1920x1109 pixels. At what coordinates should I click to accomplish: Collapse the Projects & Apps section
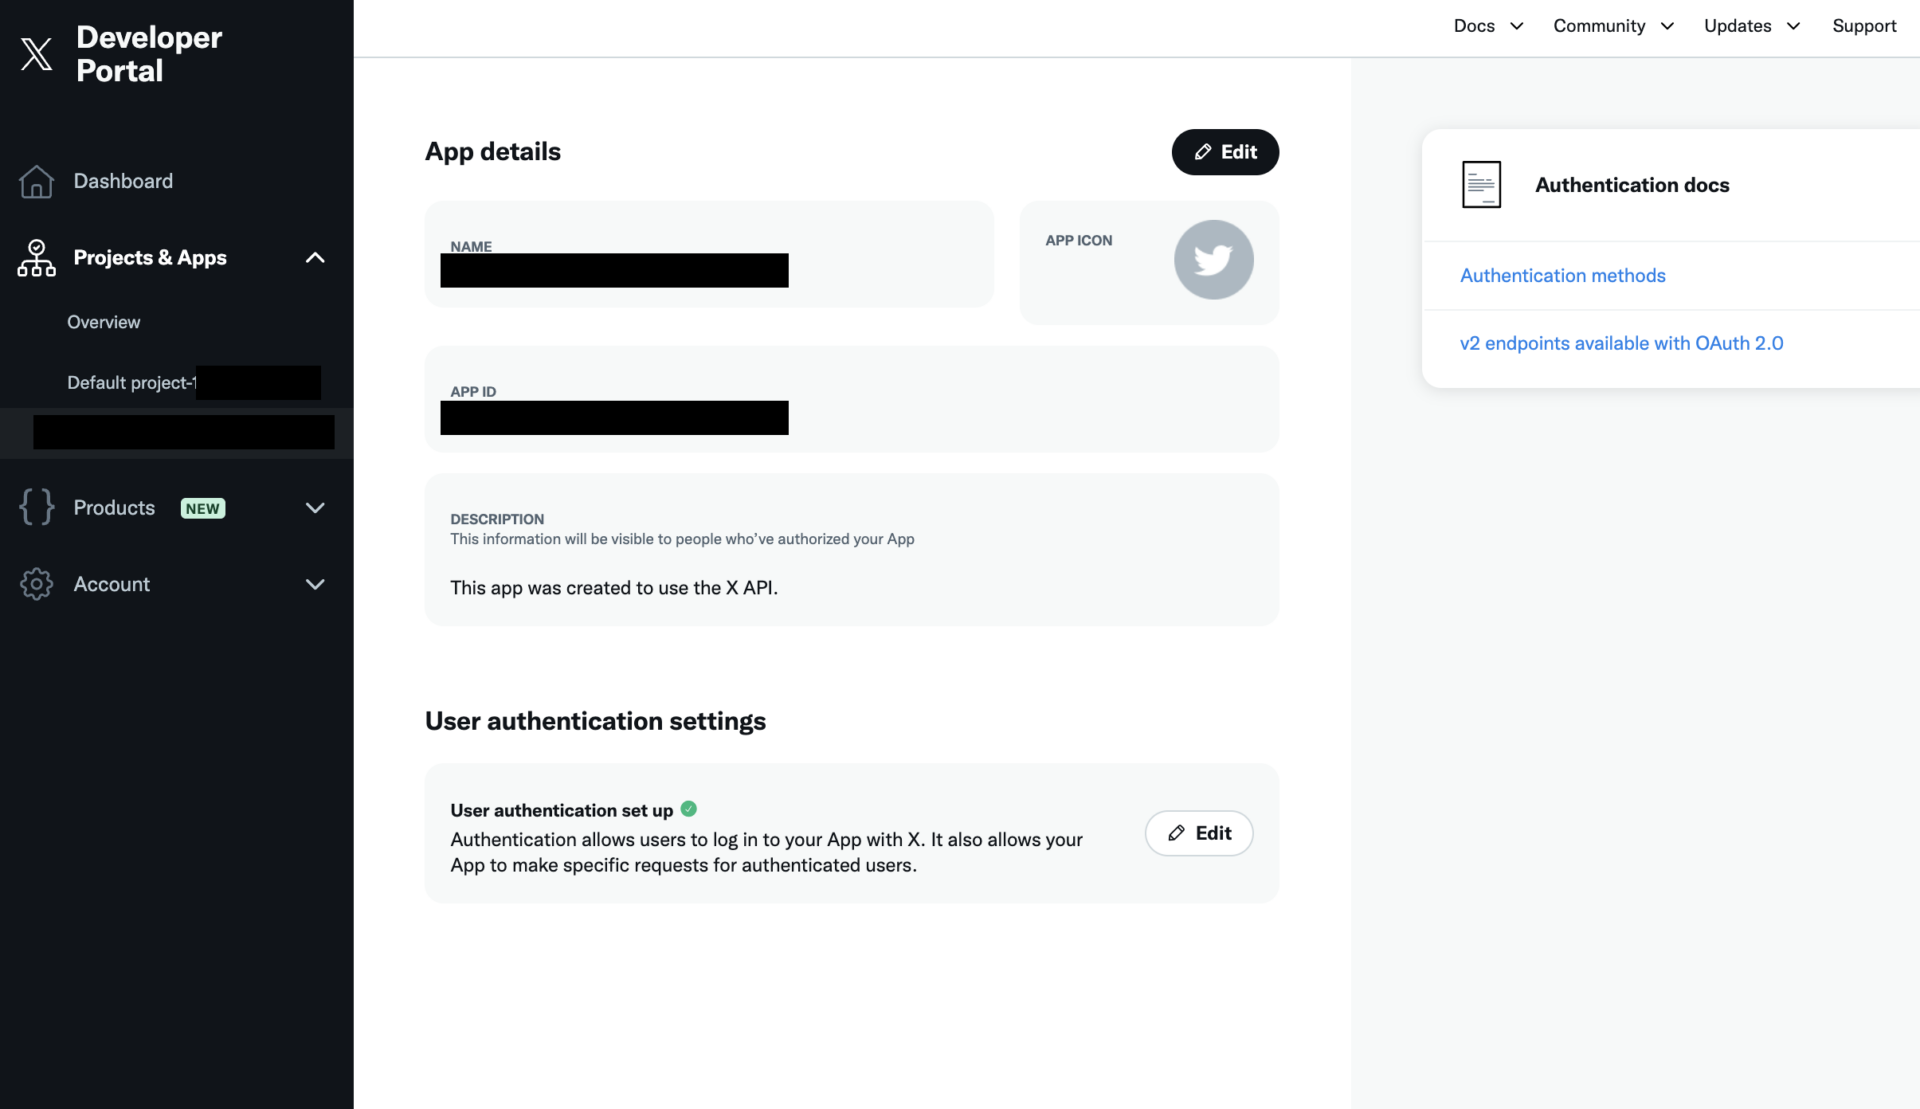point(315,258)
